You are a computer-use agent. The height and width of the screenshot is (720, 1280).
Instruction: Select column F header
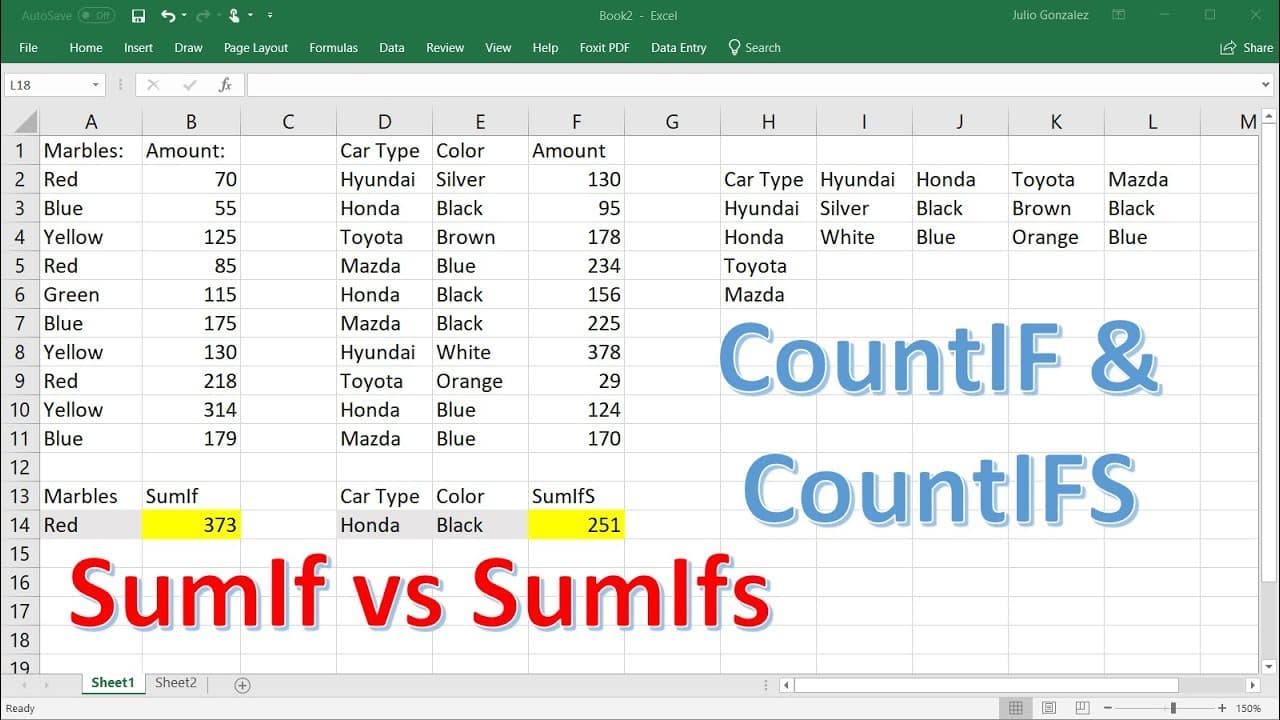576,122
